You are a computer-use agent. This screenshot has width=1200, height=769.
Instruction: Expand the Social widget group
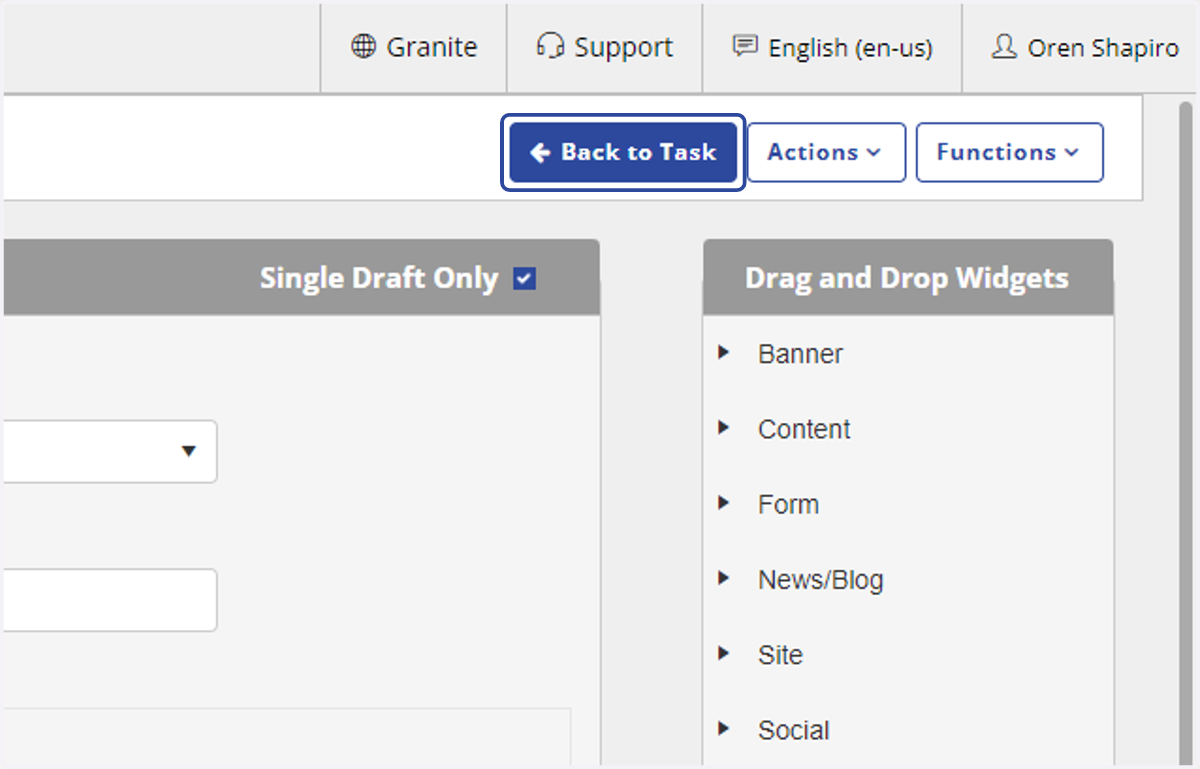coord(724,729)
